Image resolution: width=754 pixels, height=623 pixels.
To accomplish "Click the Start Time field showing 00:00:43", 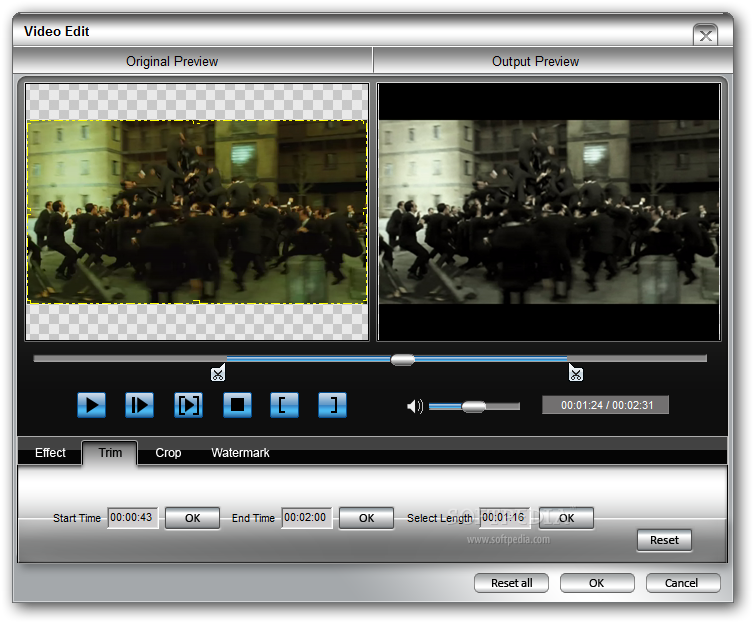I will point(133,518).
